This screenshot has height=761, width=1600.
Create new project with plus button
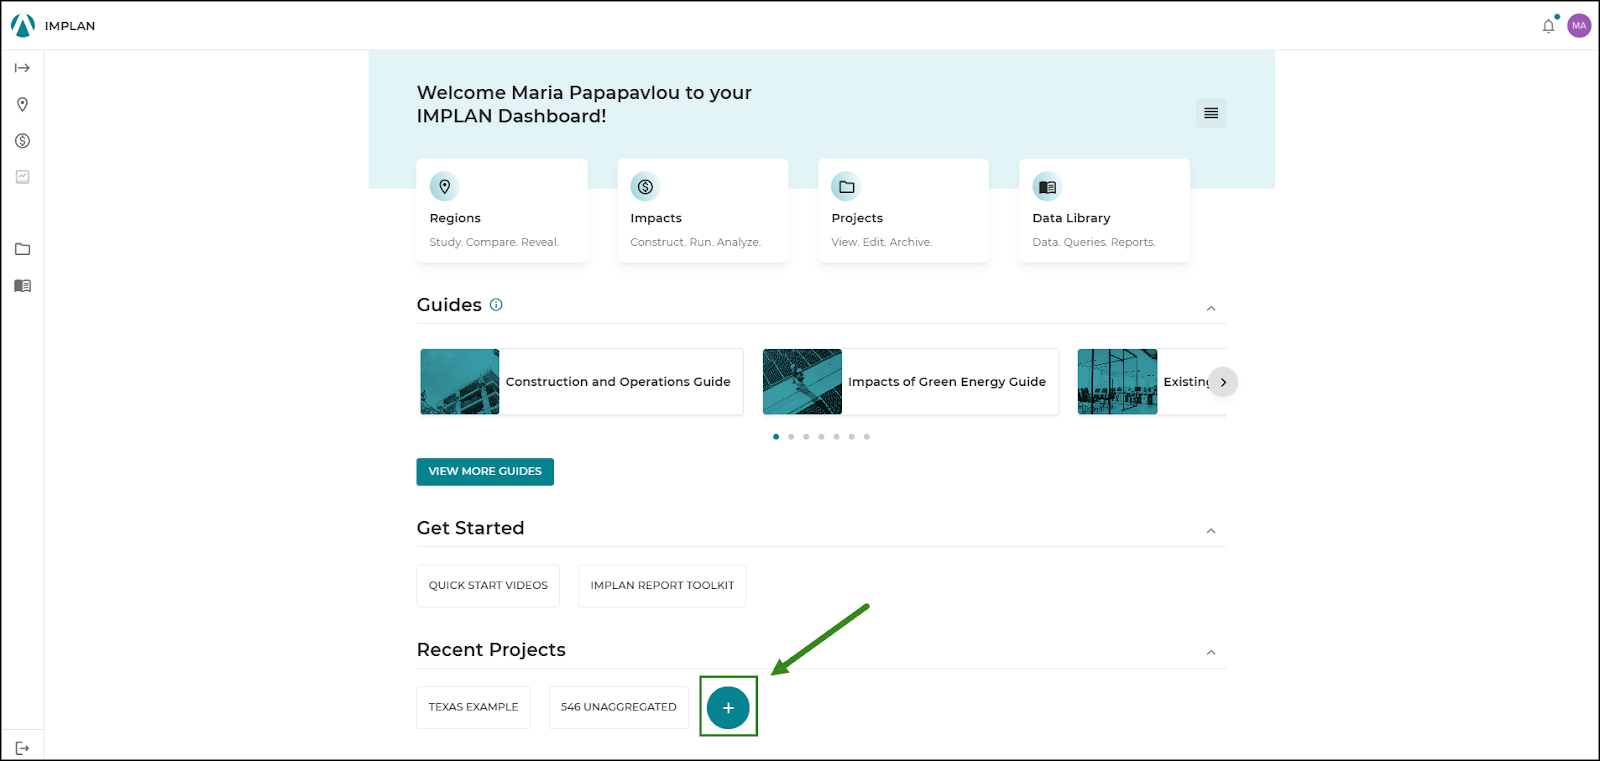pyautogui.click(x=728, y=707)
